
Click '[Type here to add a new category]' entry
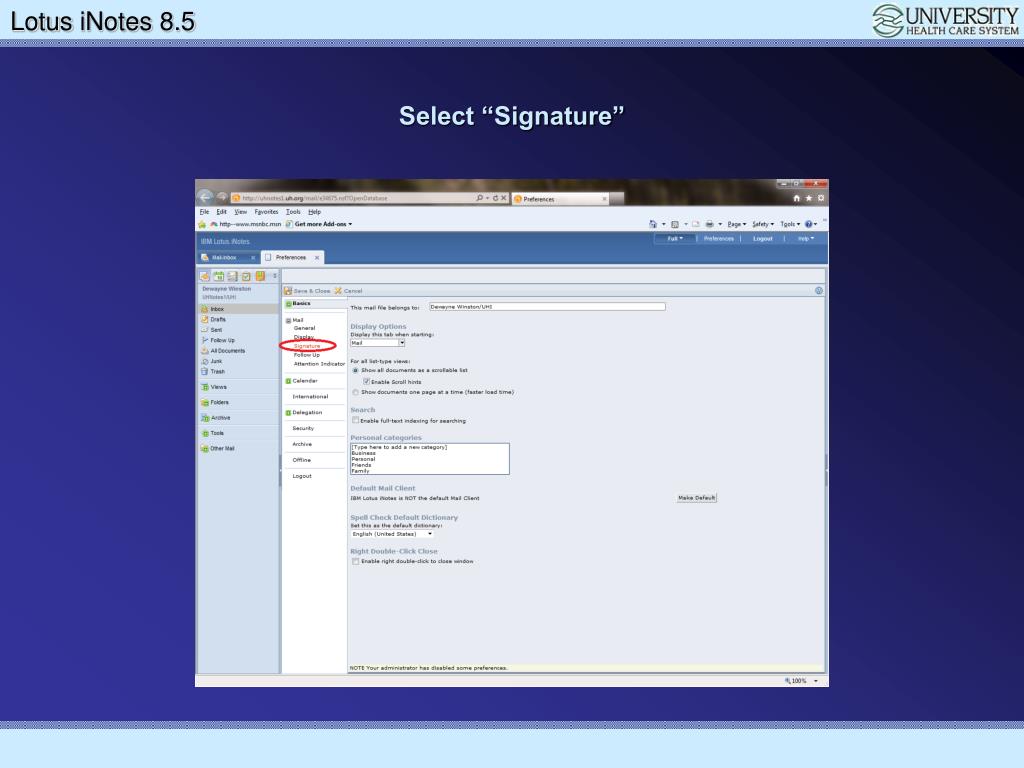(x=399, y=447)
